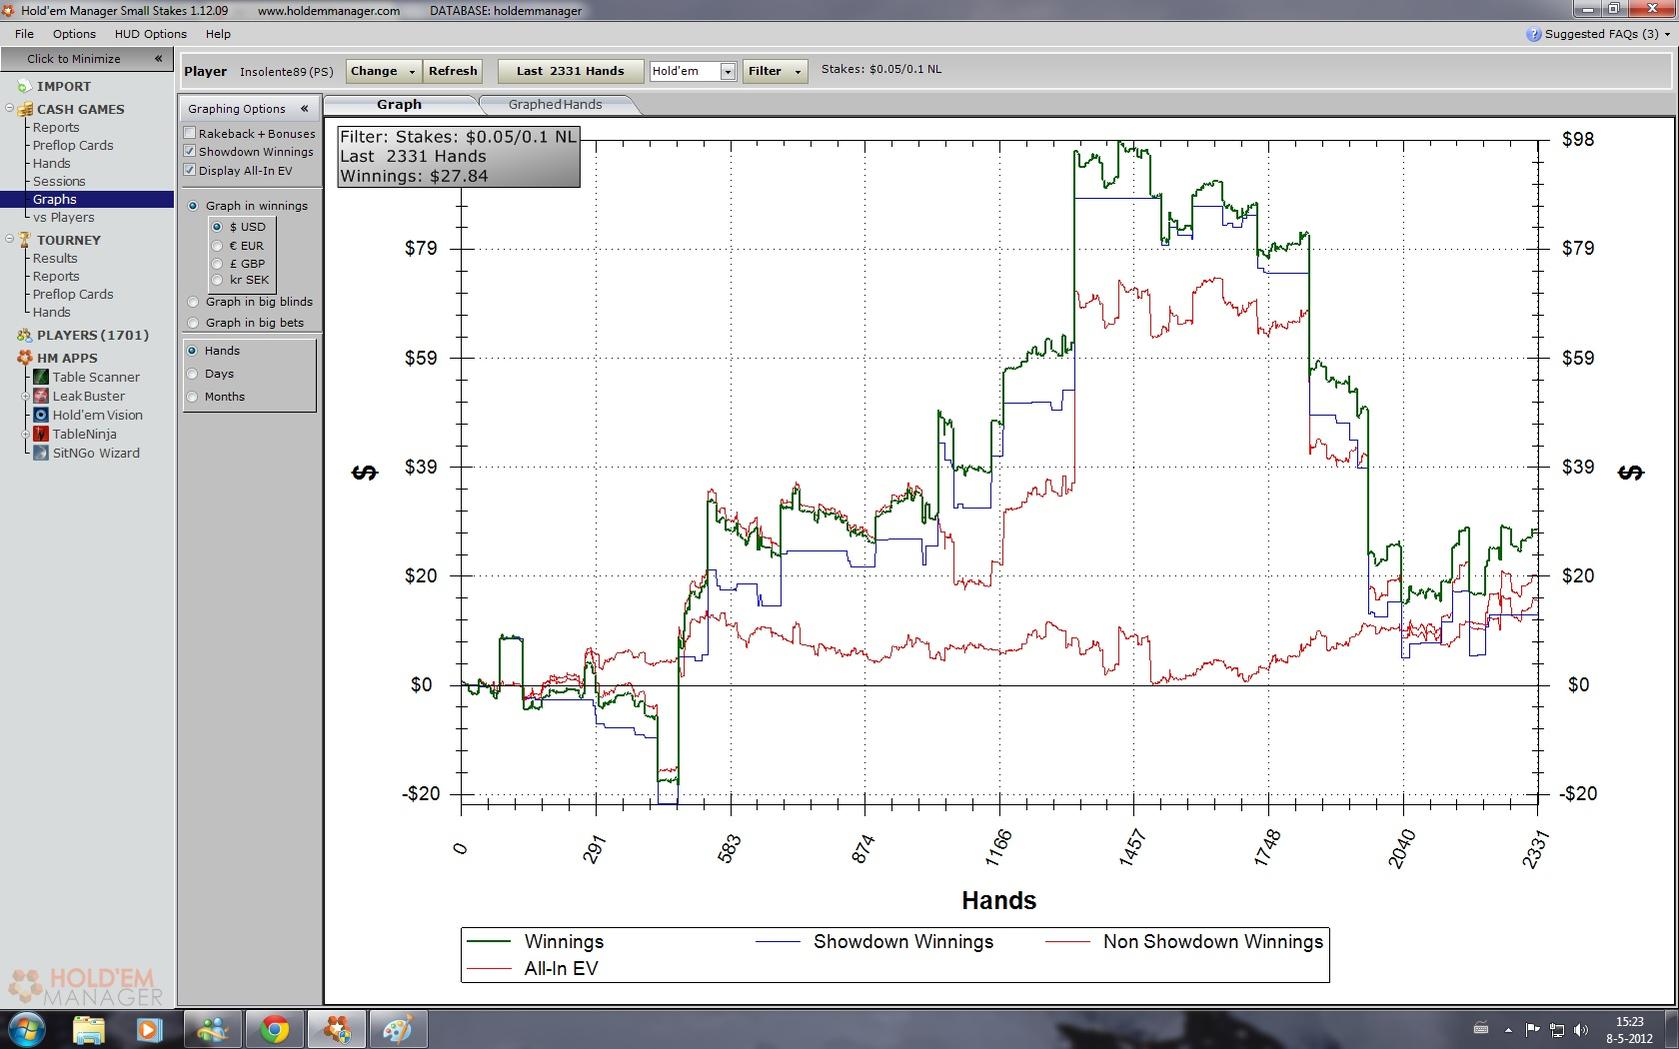Open Windows Explorer from the taskbar
Image resolution: width=1679 pixels, height=1049 pixels.
pos(89,1029)
